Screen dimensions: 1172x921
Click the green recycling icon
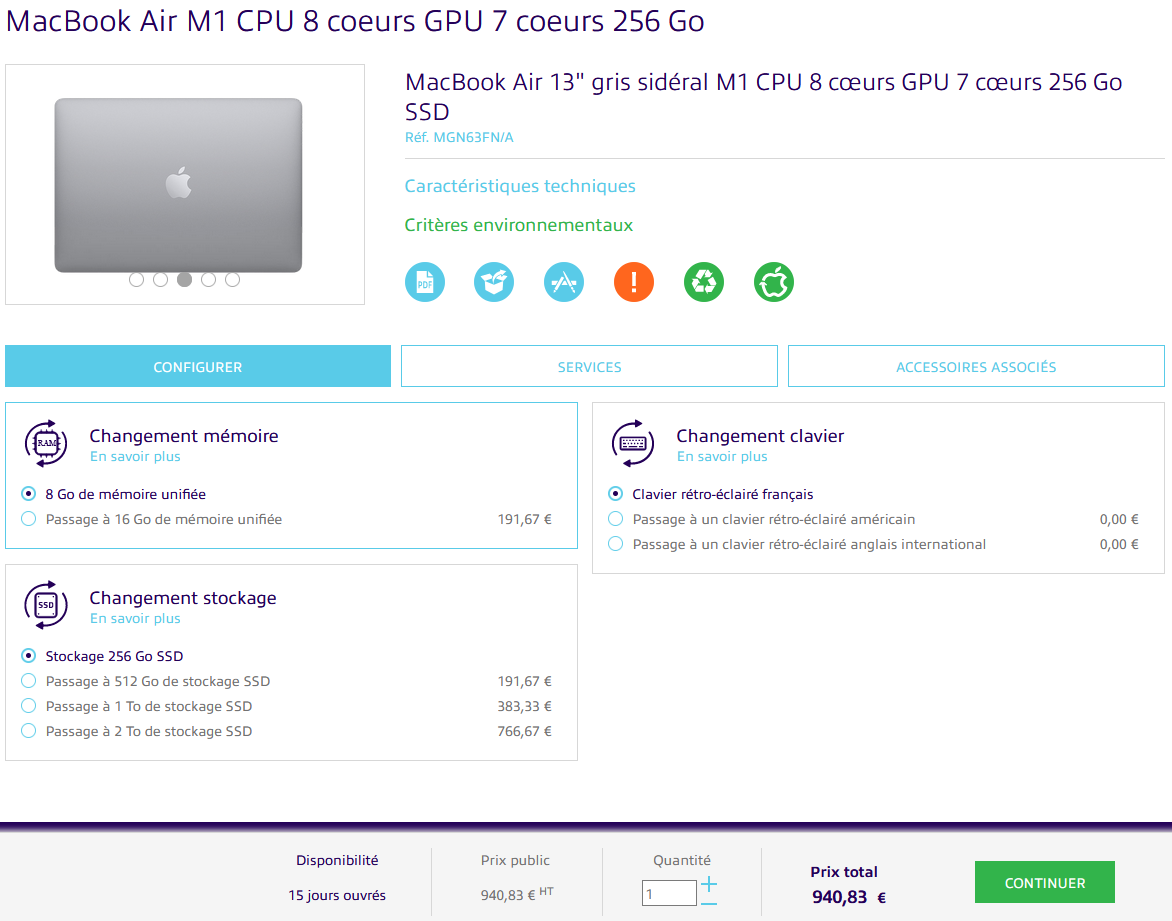[x=704, y=282]
